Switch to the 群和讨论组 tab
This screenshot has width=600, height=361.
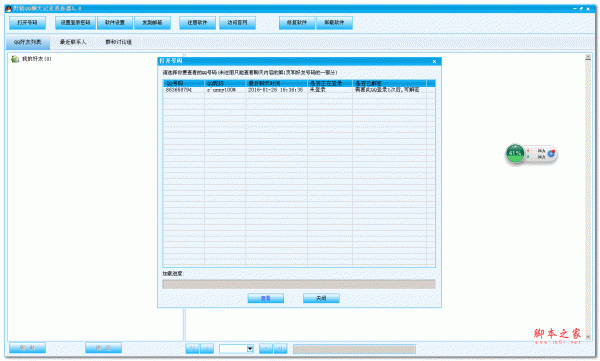(119, 42)
